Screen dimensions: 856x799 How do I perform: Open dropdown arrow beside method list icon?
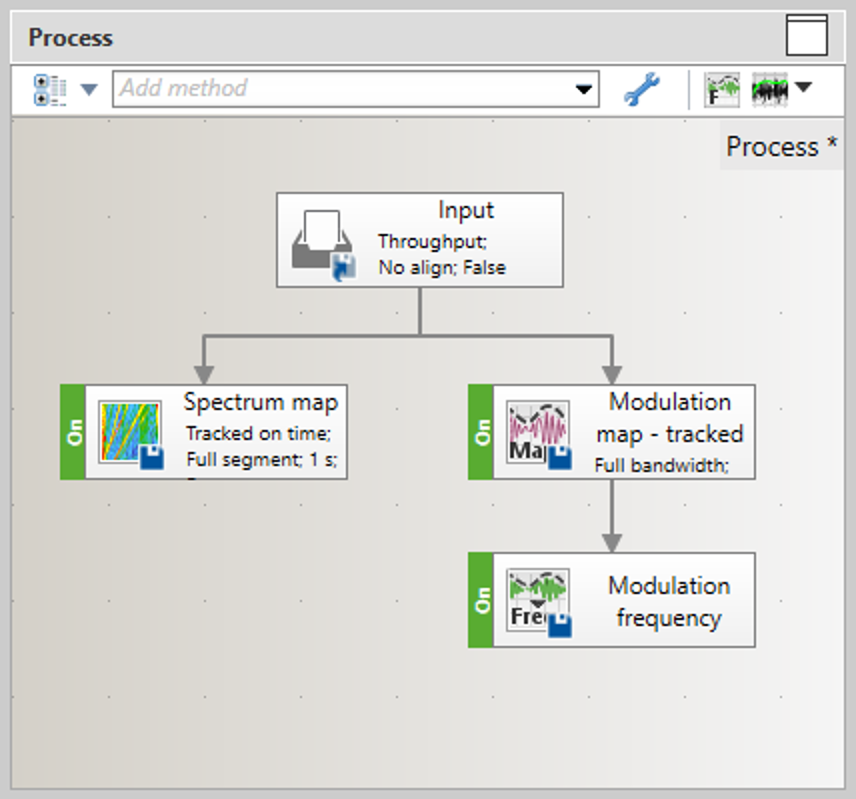89,90
